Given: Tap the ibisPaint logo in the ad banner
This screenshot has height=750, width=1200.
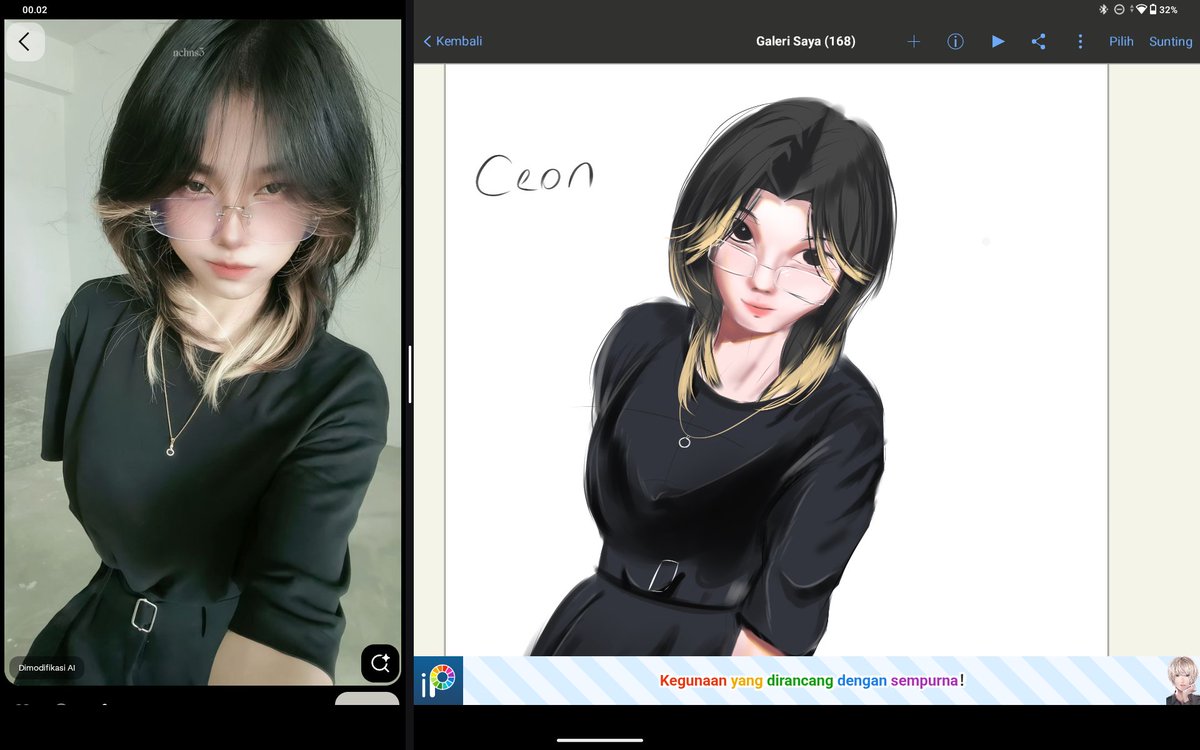Looking at the screenshot, I should (x=438, y=680).
